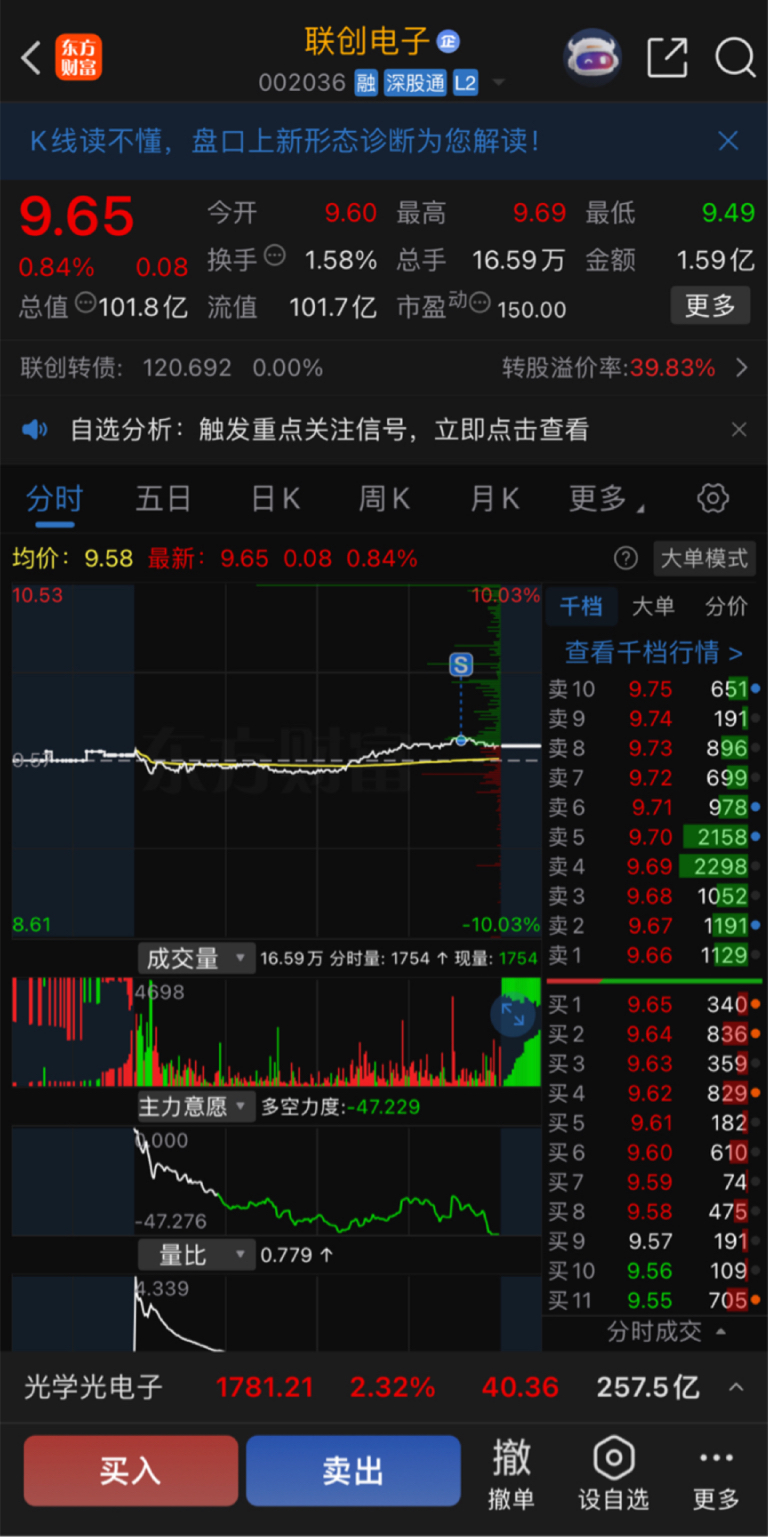Click the blue 卖出 button
The image size is (768, 1537).
pos(353,1470)
